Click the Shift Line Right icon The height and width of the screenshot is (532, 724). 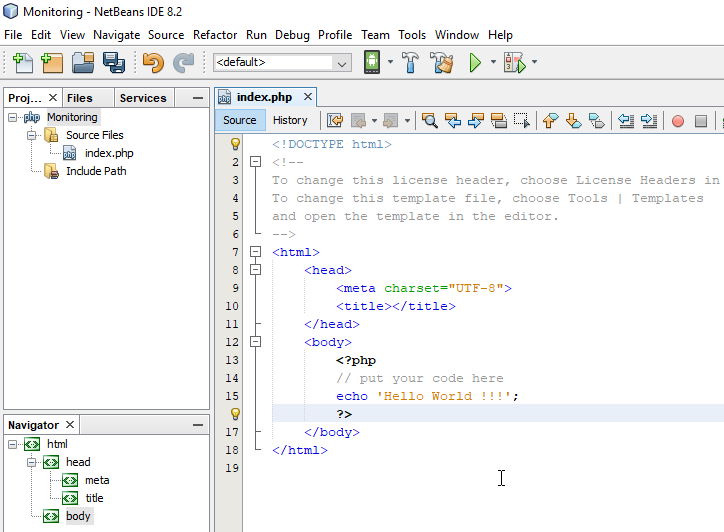649,121
